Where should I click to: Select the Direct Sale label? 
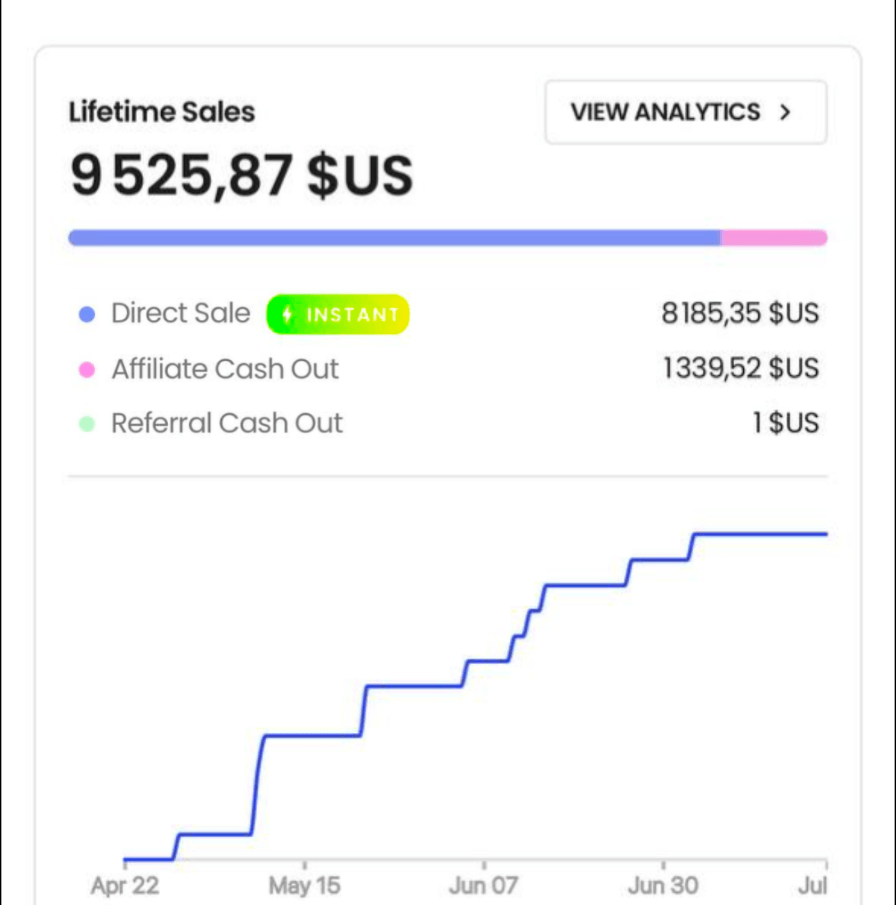point(181,314)
